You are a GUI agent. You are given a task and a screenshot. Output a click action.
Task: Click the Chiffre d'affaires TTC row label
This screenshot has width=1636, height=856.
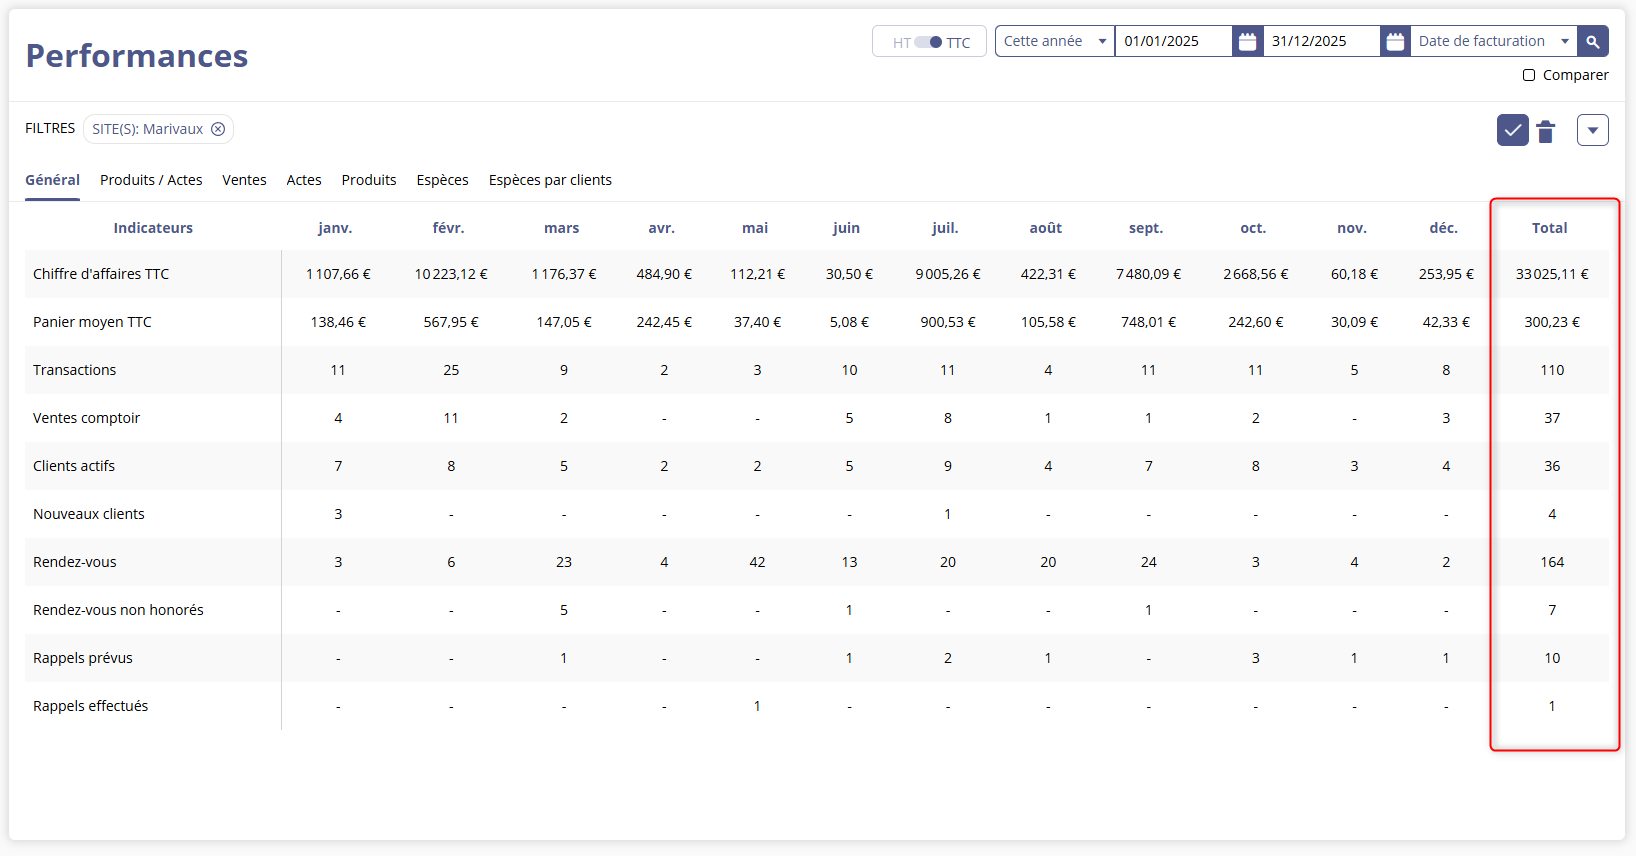pyautogui.click(x=101, y=274)
